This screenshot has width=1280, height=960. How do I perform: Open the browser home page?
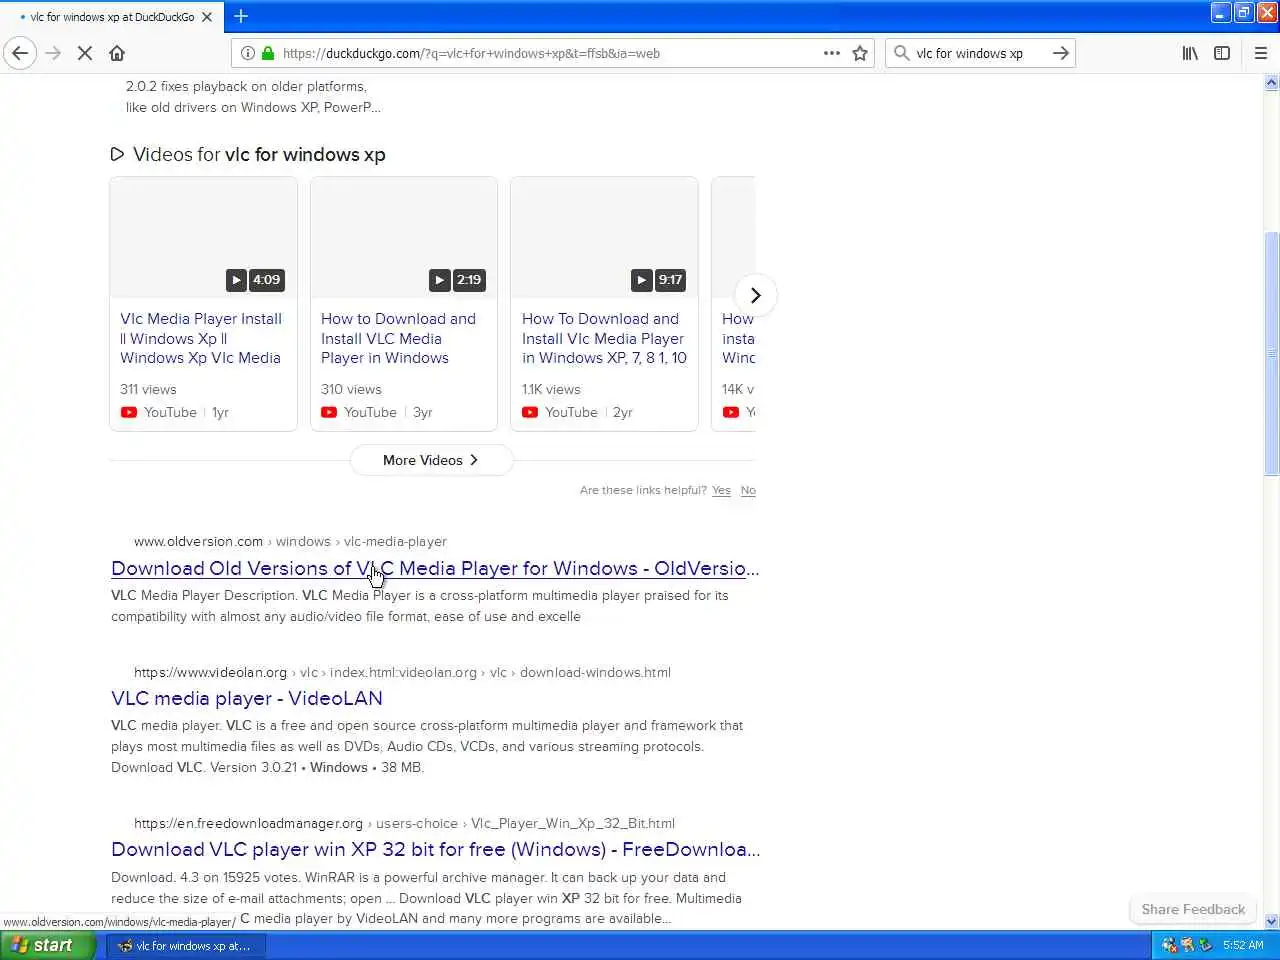pos(117,53)
